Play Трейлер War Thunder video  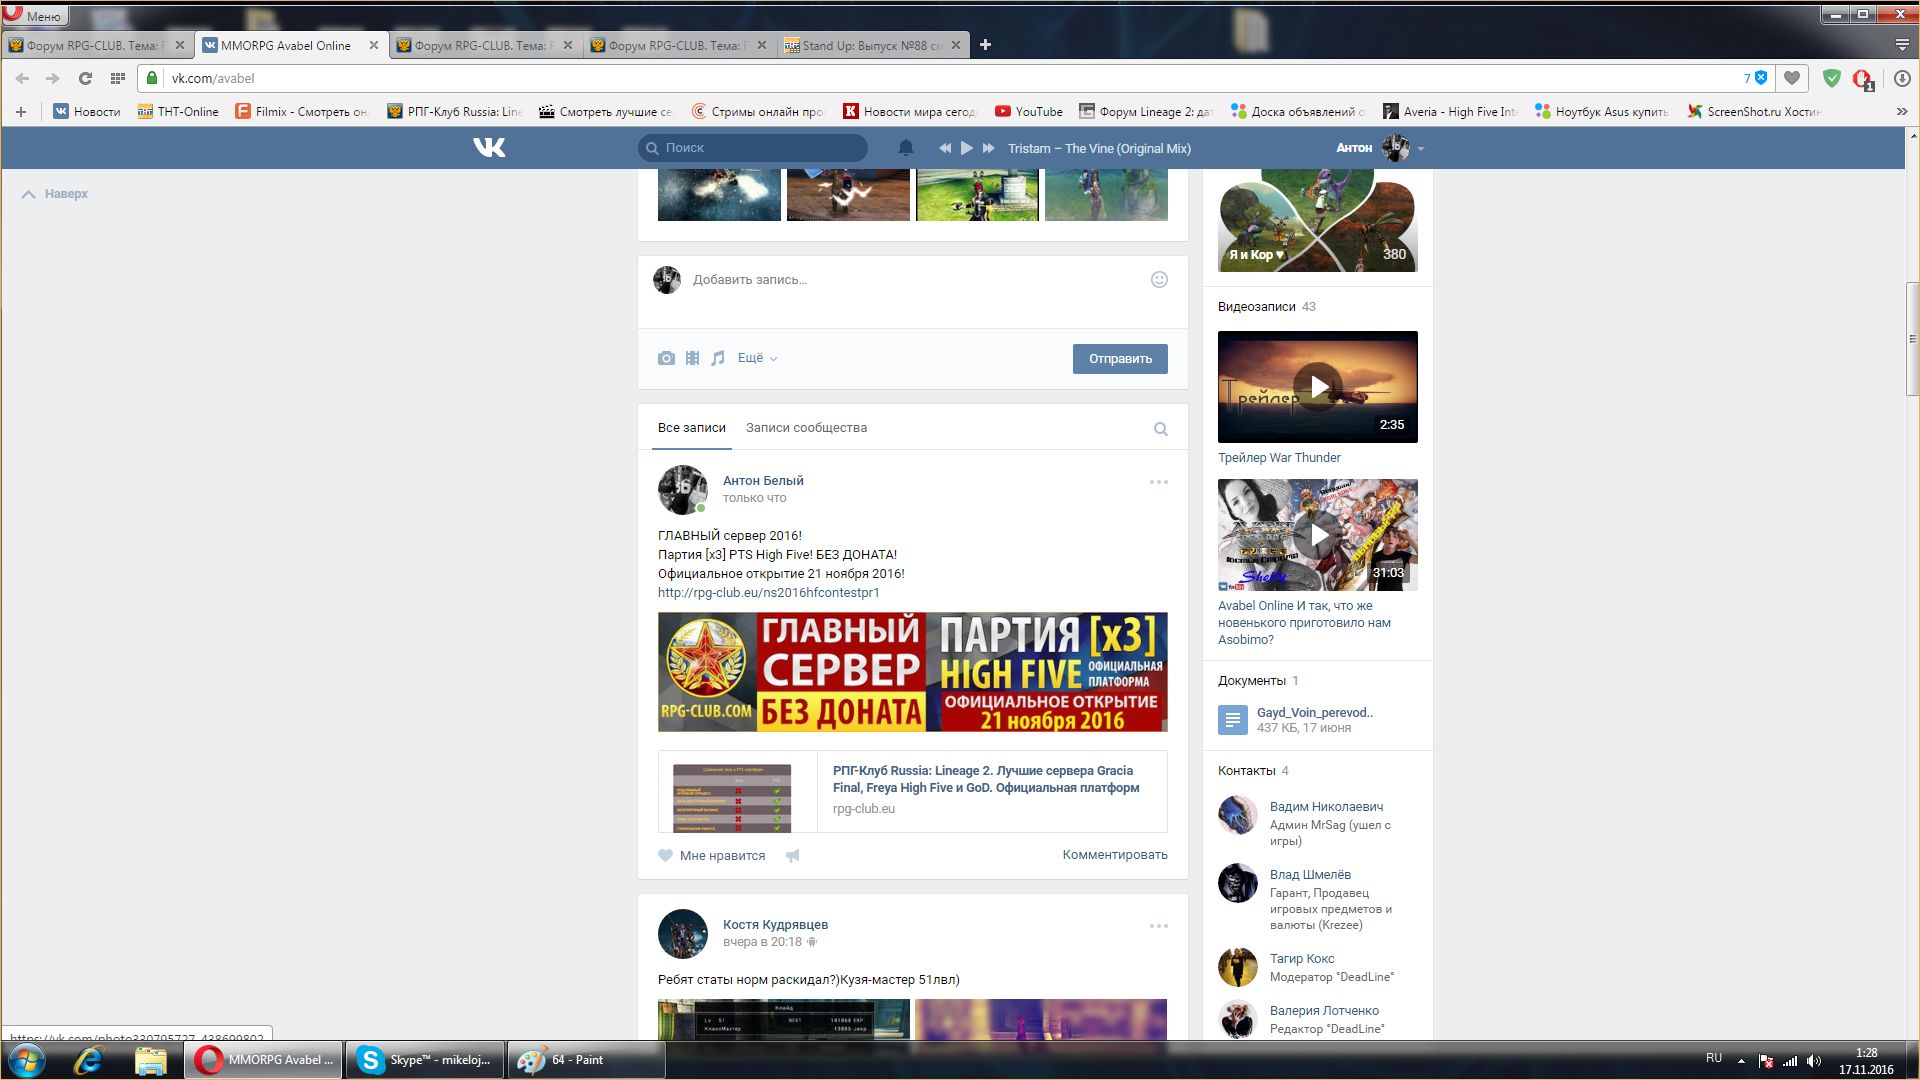(1317, 387)
